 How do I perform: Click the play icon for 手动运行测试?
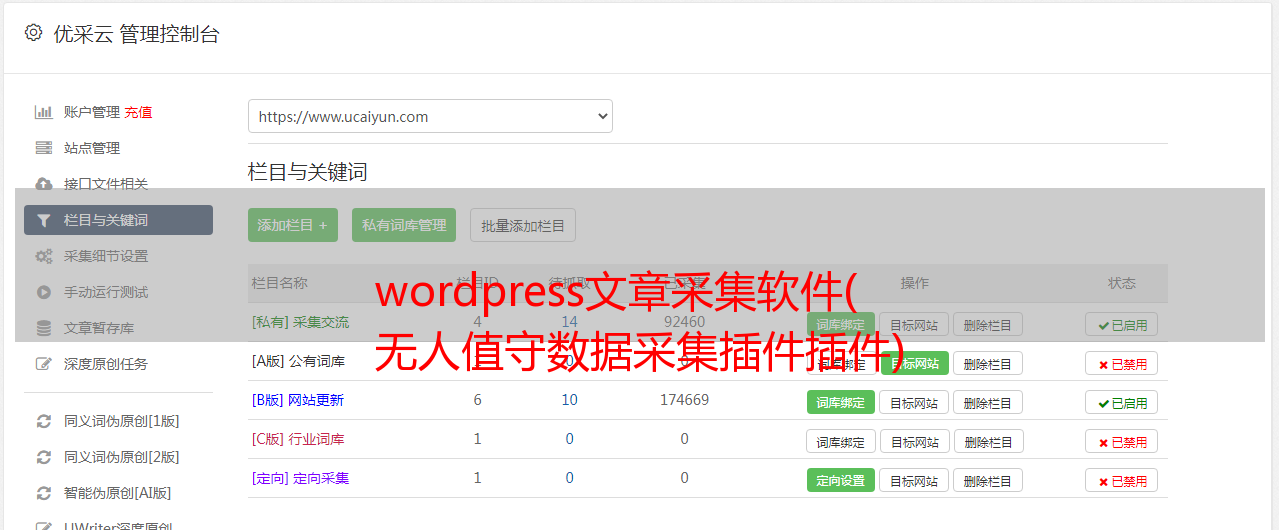point(43,292)
